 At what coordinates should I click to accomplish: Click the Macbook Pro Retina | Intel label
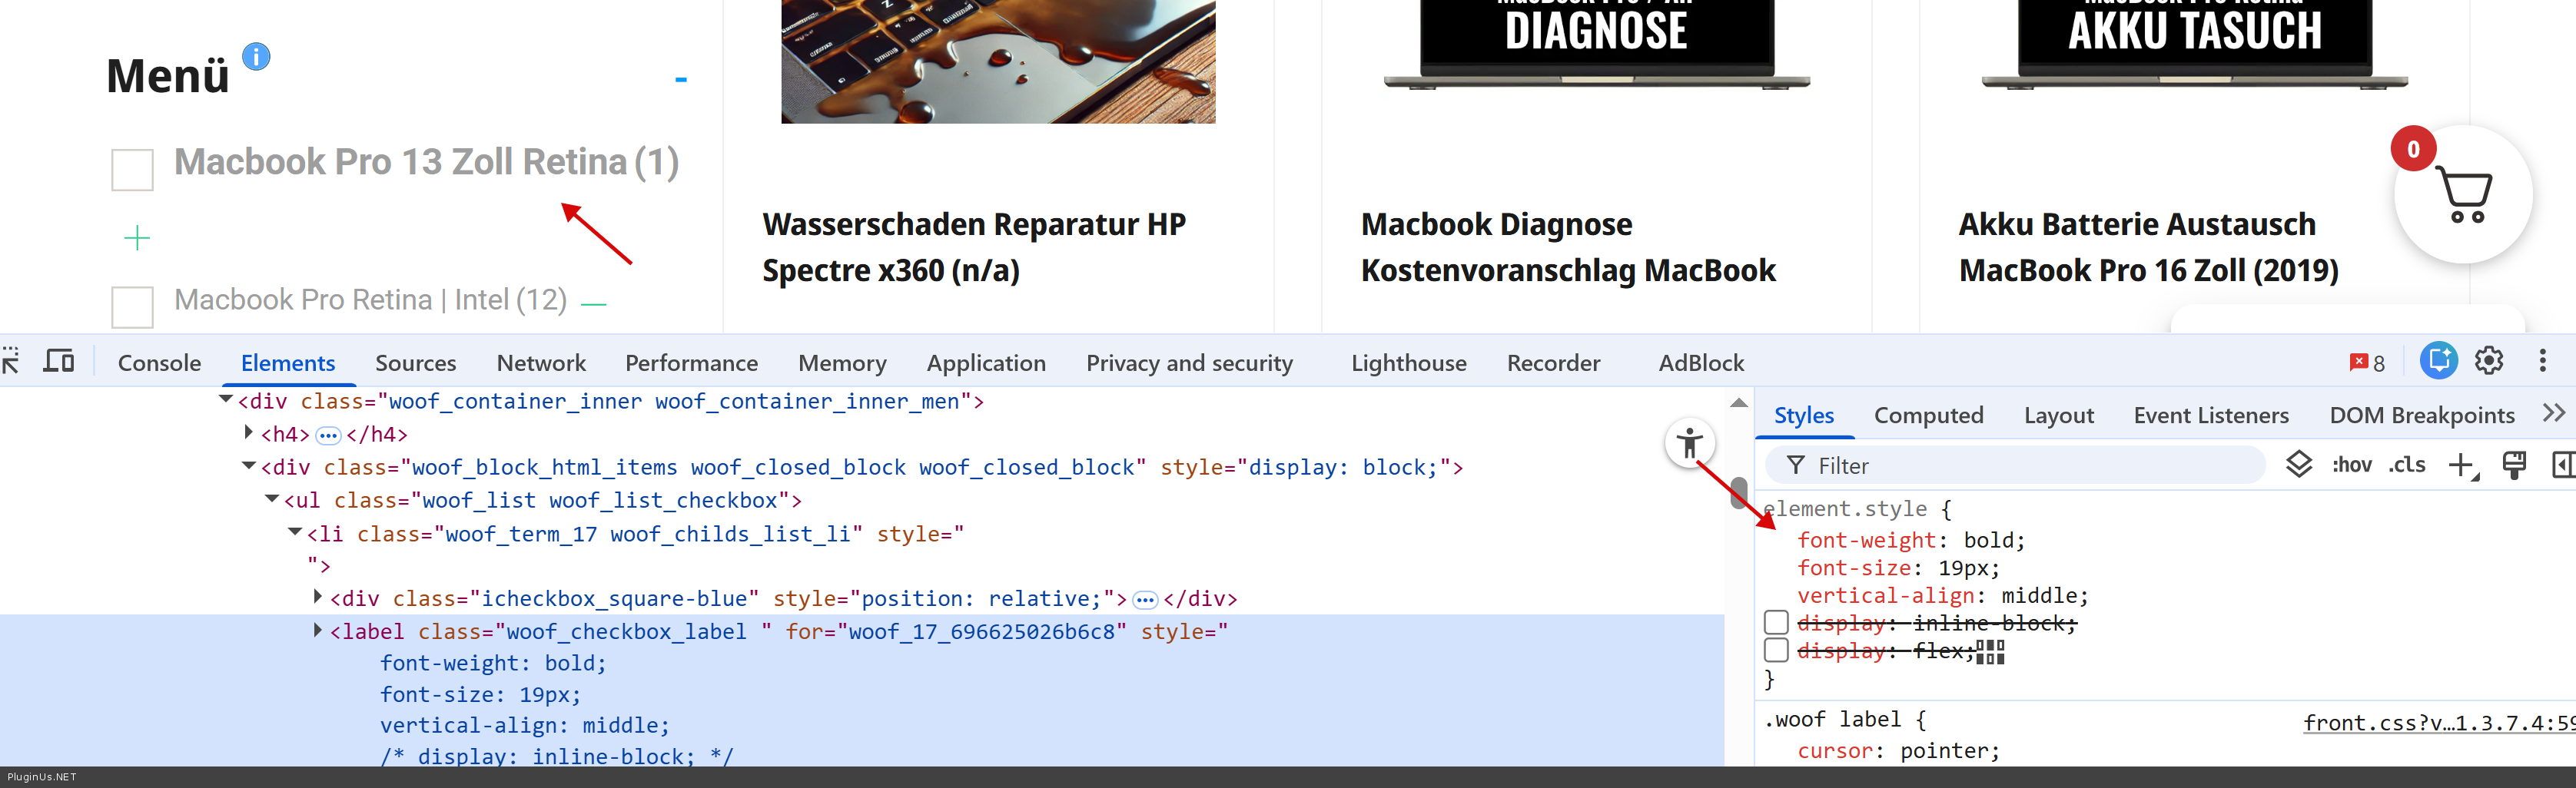coord(370,300)
